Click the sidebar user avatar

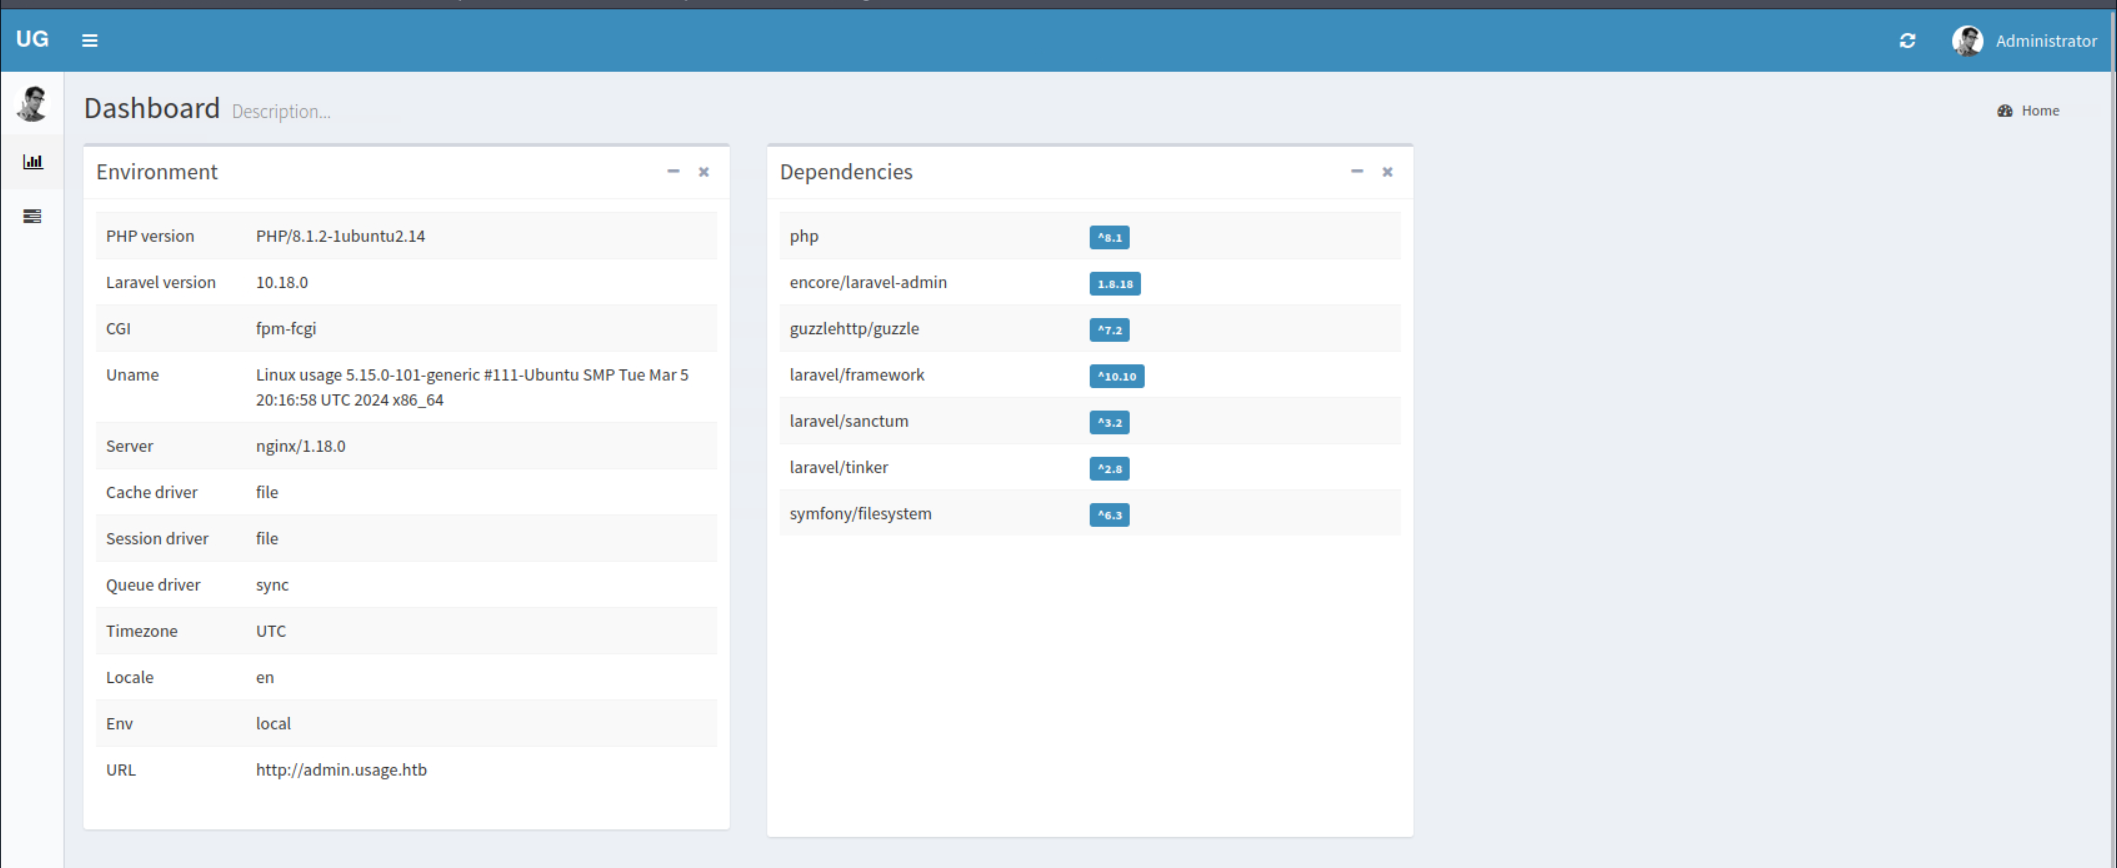[x=33, y=104]
